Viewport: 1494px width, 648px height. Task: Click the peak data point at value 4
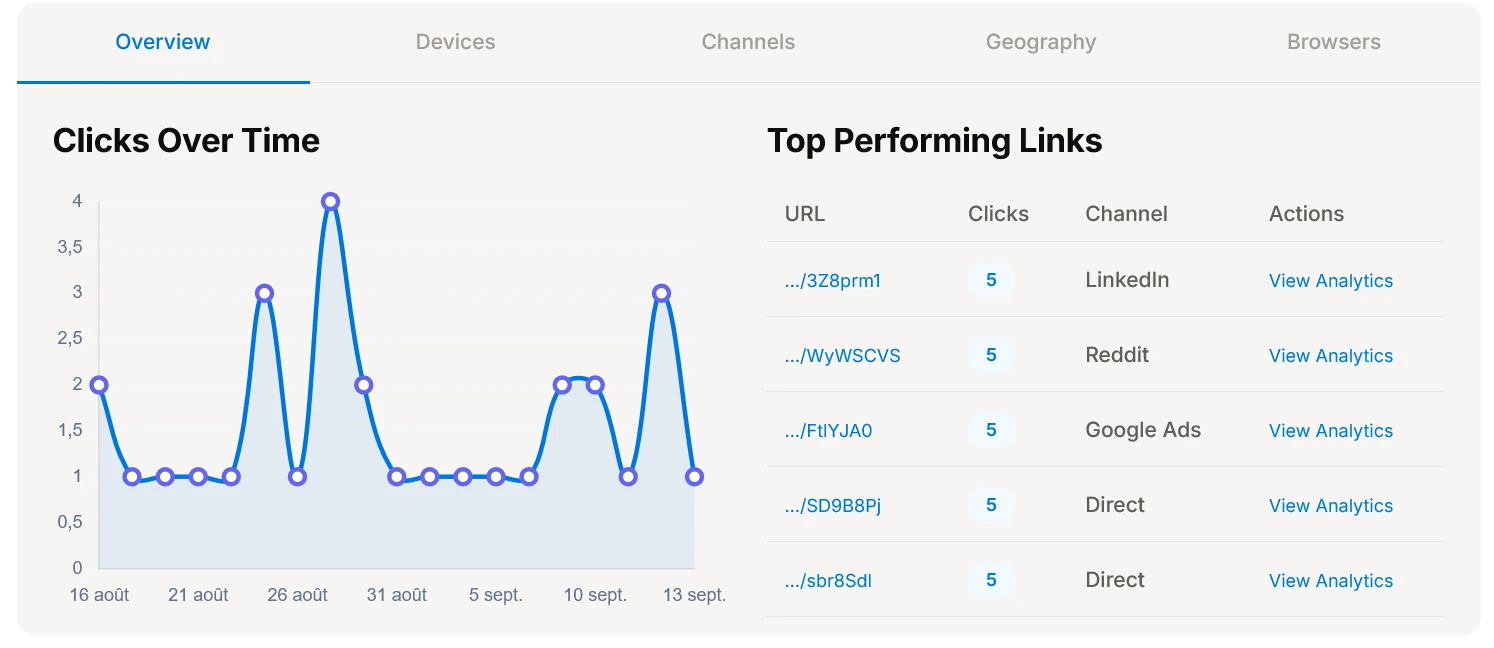coord(330,202)
